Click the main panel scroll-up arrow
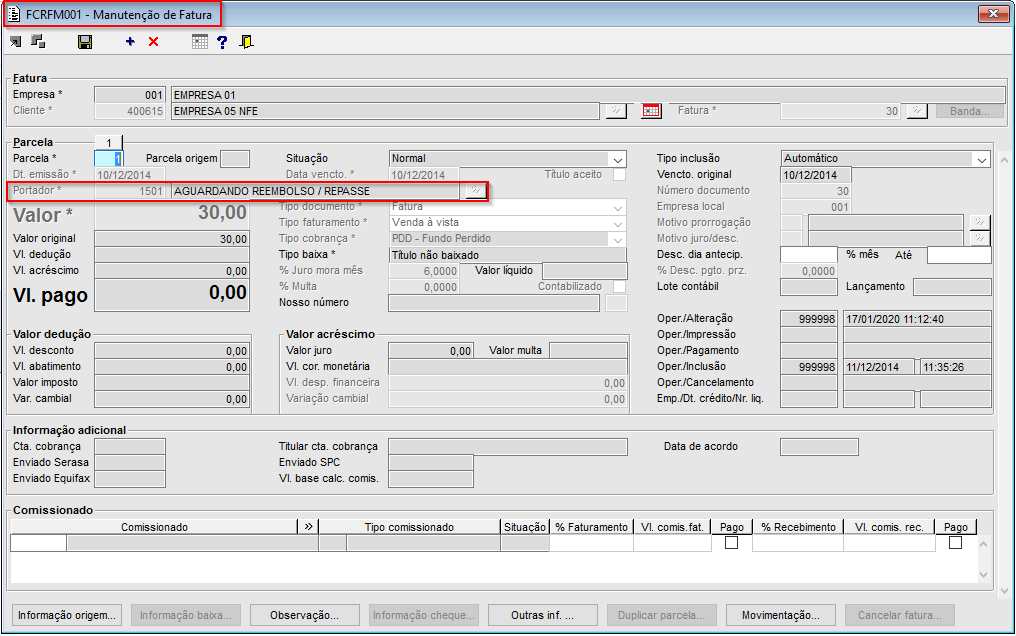The image size is (1016, 636). pos(1004,159)
